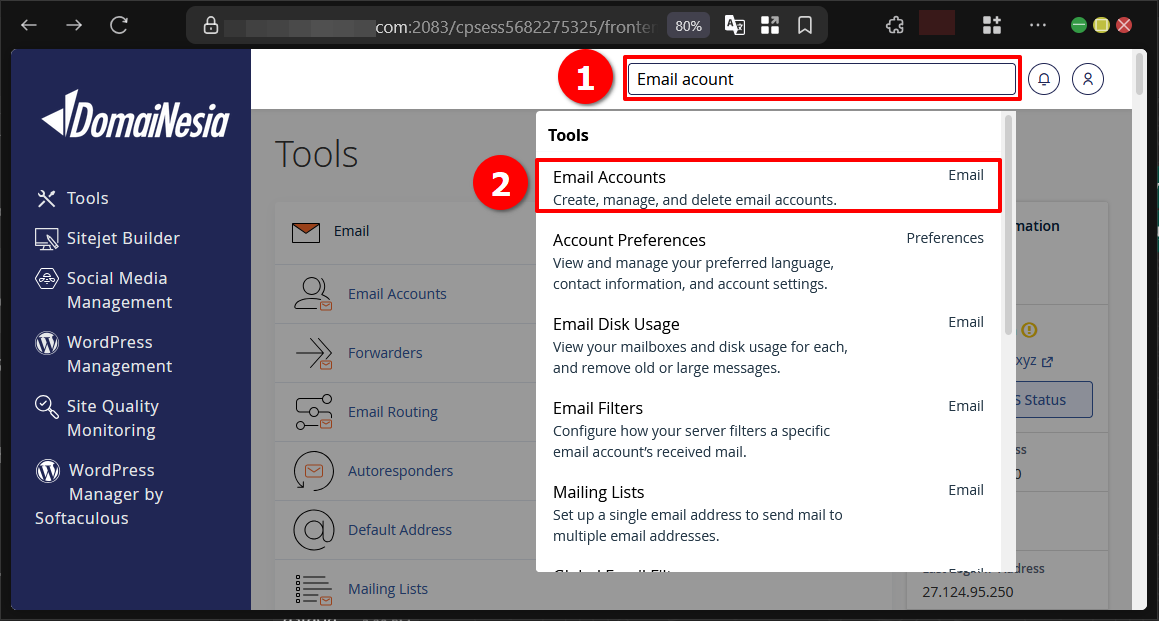Open Autoresponders using its envelope icon
The height and width of the screenshot is (621, 1159).
pos(313,470)
